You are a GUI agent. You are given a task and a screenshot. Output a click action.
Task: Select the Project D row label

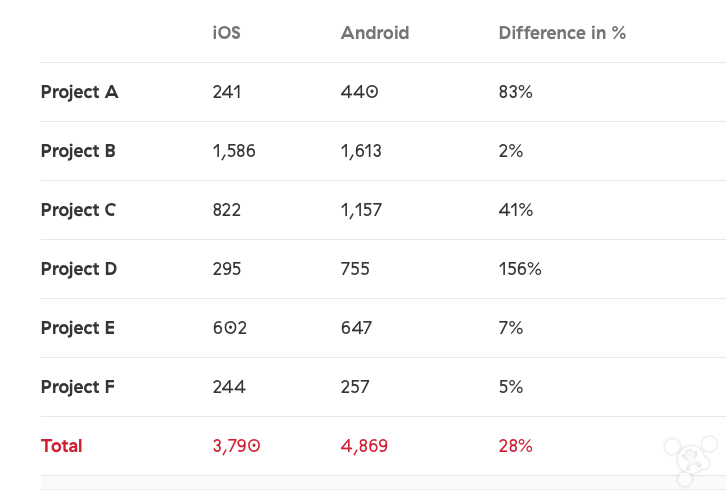coord(79,269)
